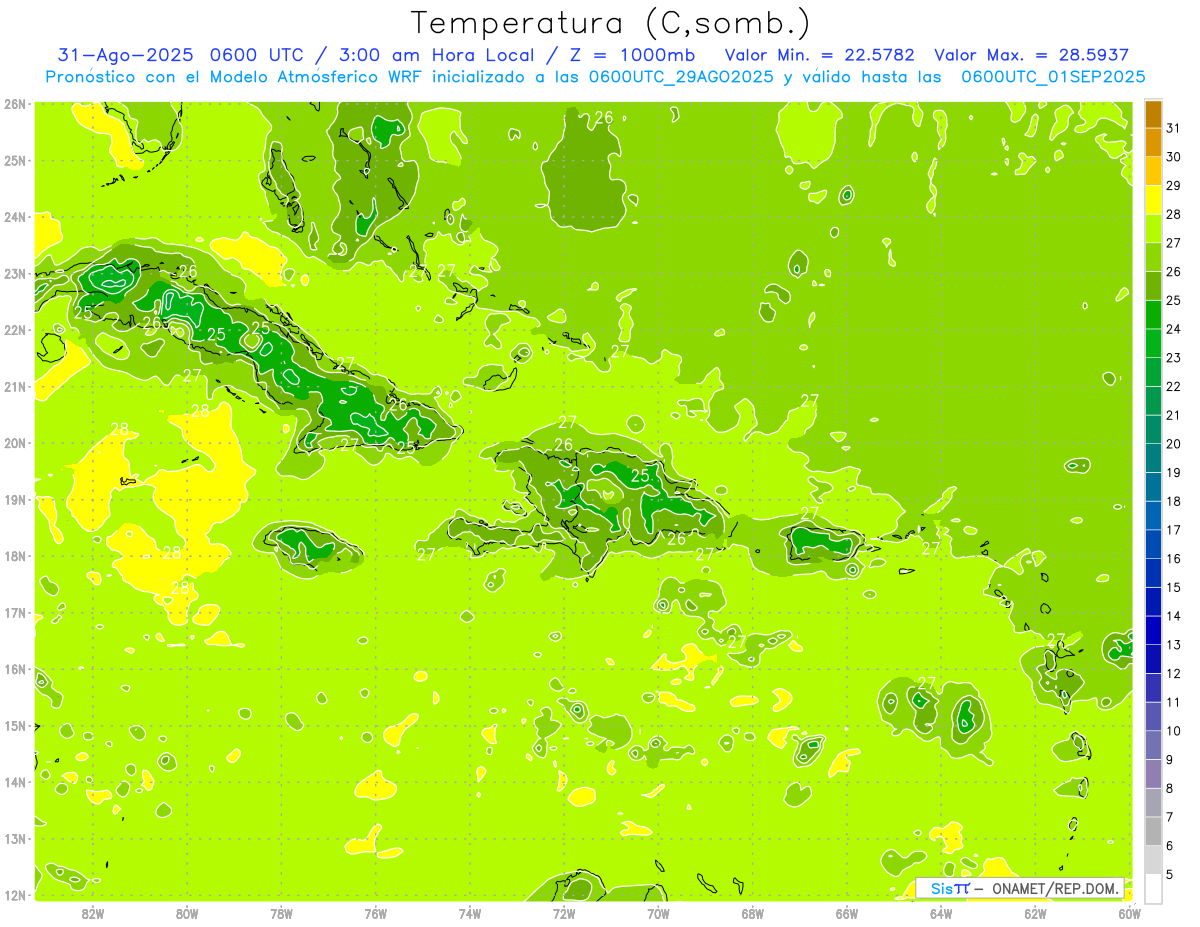Click the colorbar value 20
The width and height of the screenshot is (1200, 927).
[1173, 443]
